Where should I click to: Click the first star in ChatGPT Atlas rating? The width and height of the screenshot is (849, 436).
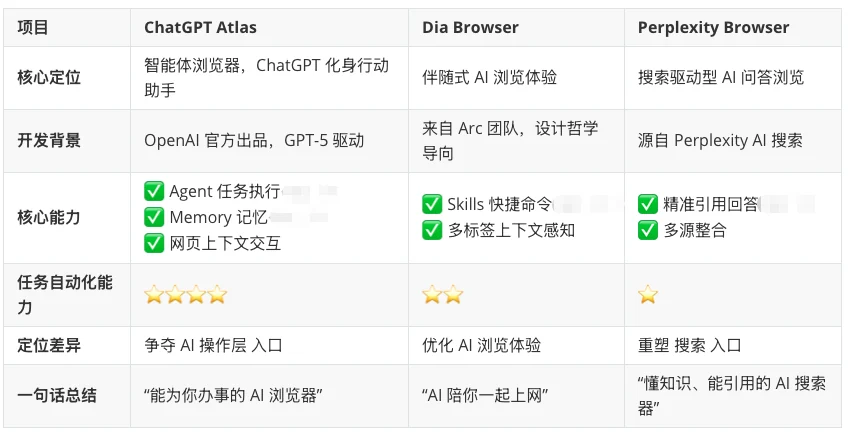pos(154,295)
